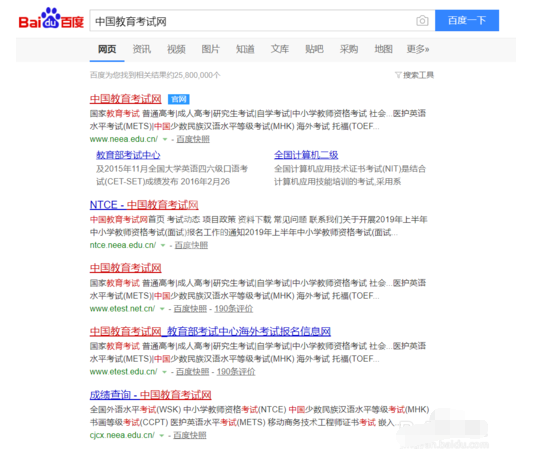Image resolution: width=557 pixels, height=449 pixels.
Task: Expand dropdown arrow next to www.neea.edu.cn/
Action: (x=165, y=139)
